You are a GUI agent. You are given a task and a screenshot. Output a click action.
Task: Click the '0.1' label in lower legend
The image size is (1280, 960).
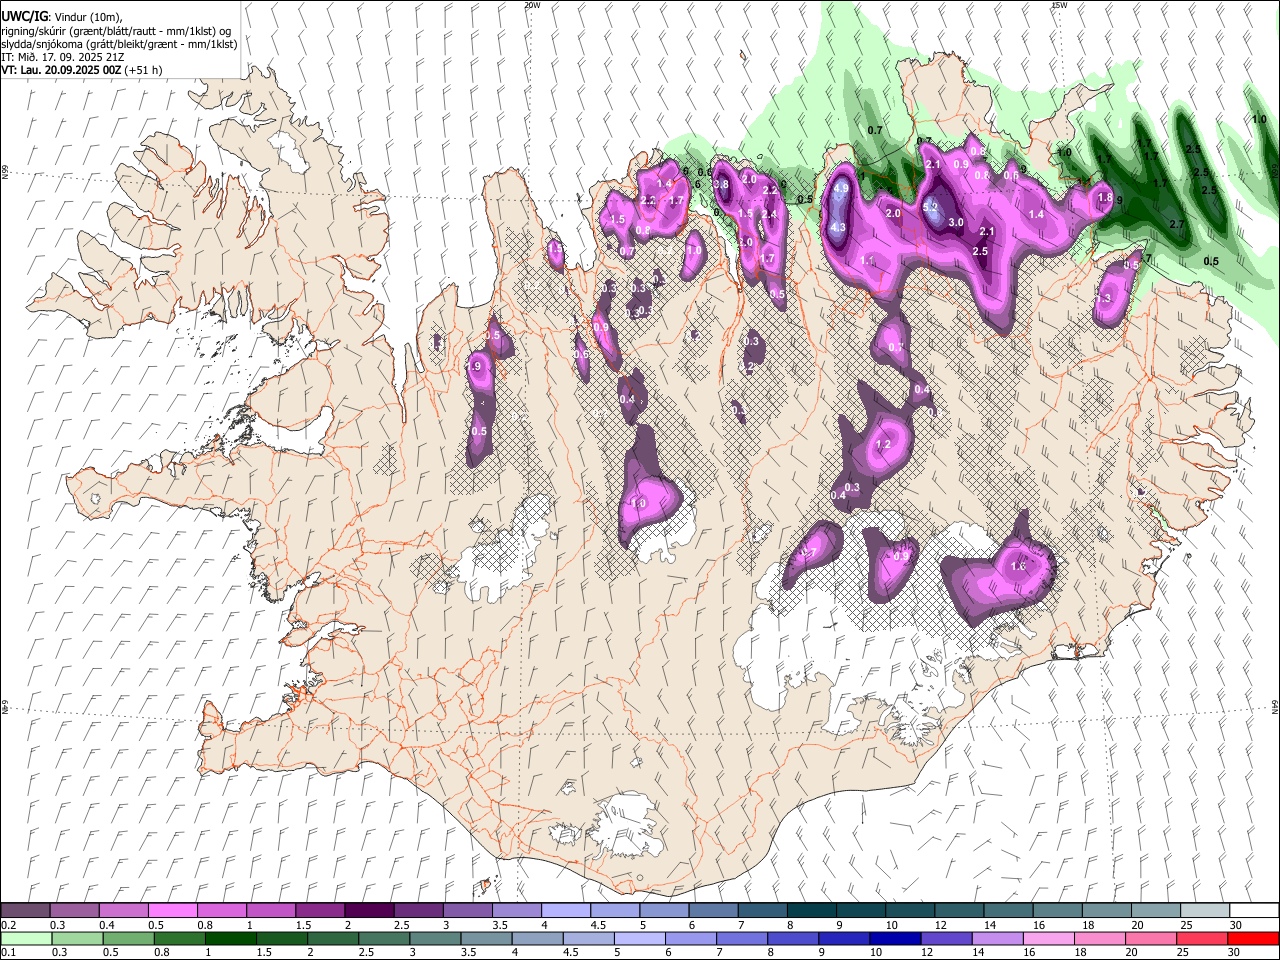tap(8, 953)
